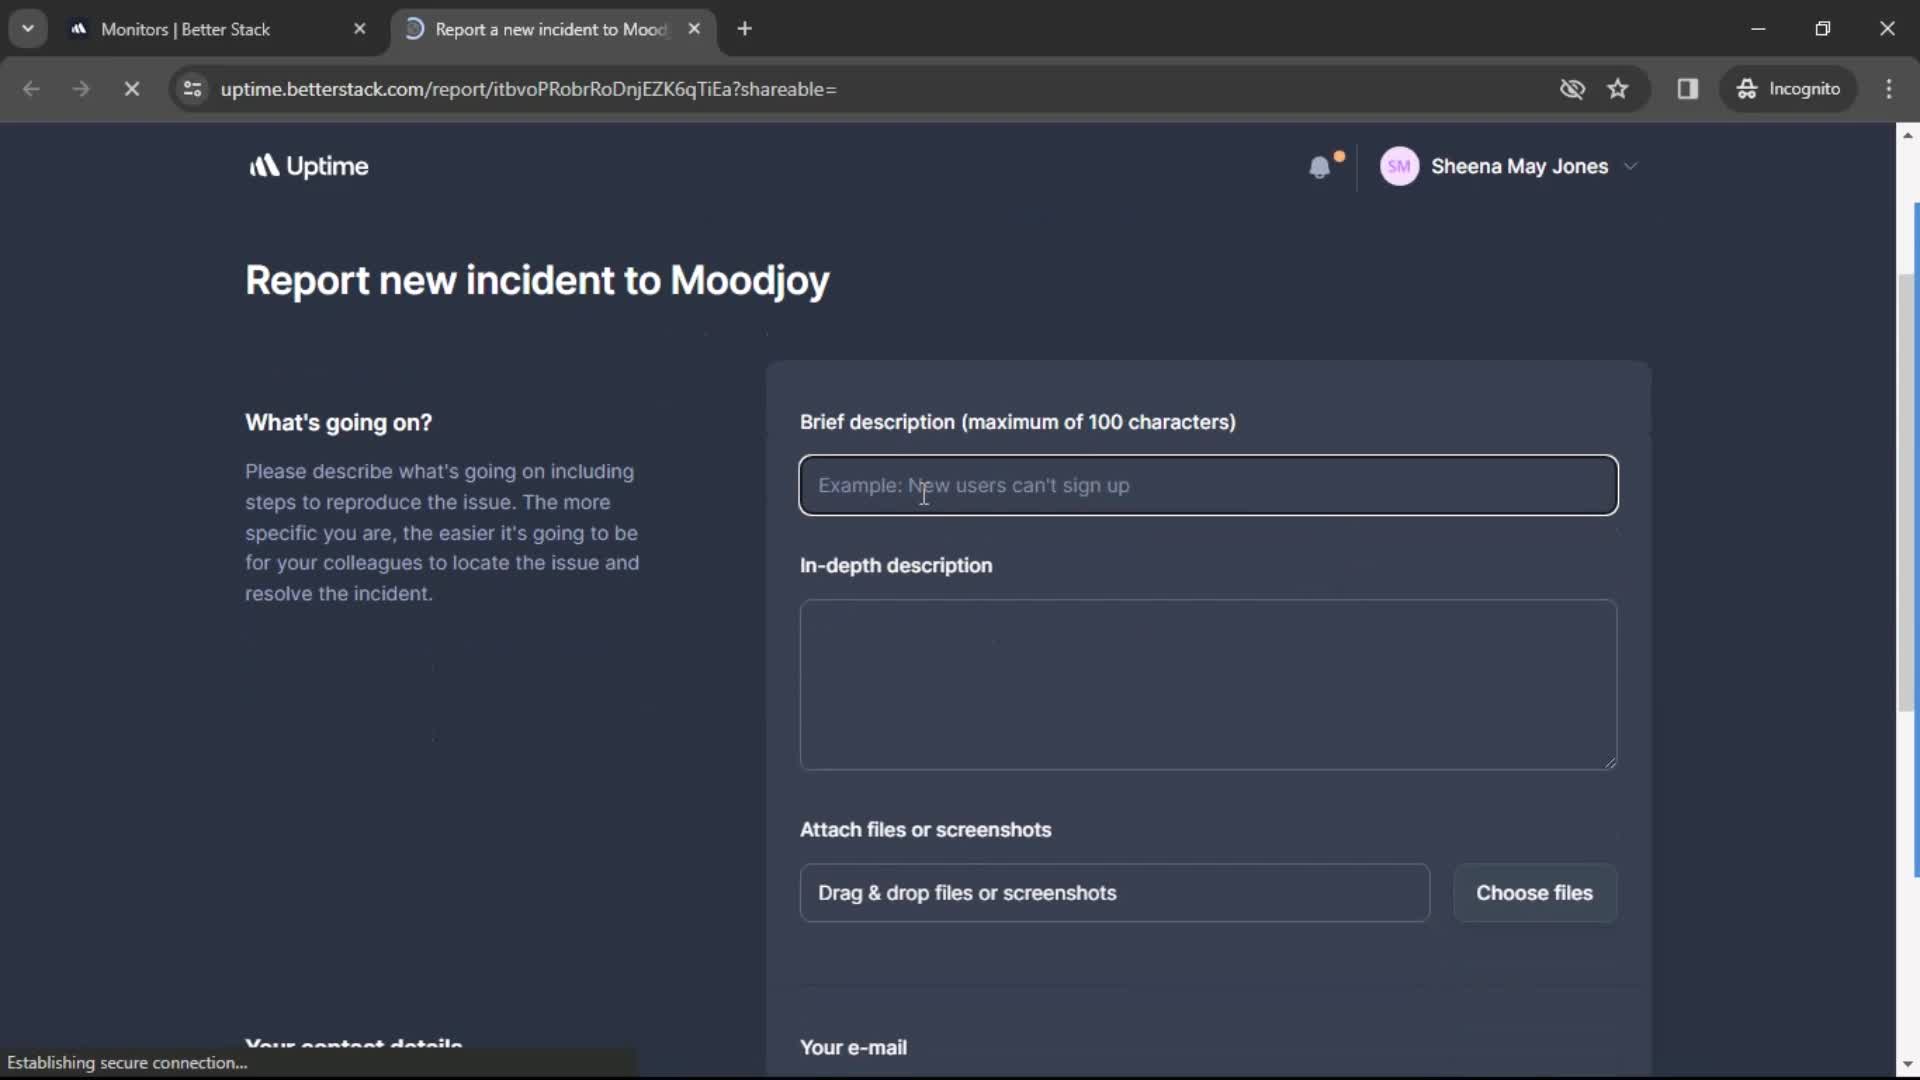Click the scrollbar down arrow
Viewport: 1920px width, 1080px height.
click(1907, 1065)
